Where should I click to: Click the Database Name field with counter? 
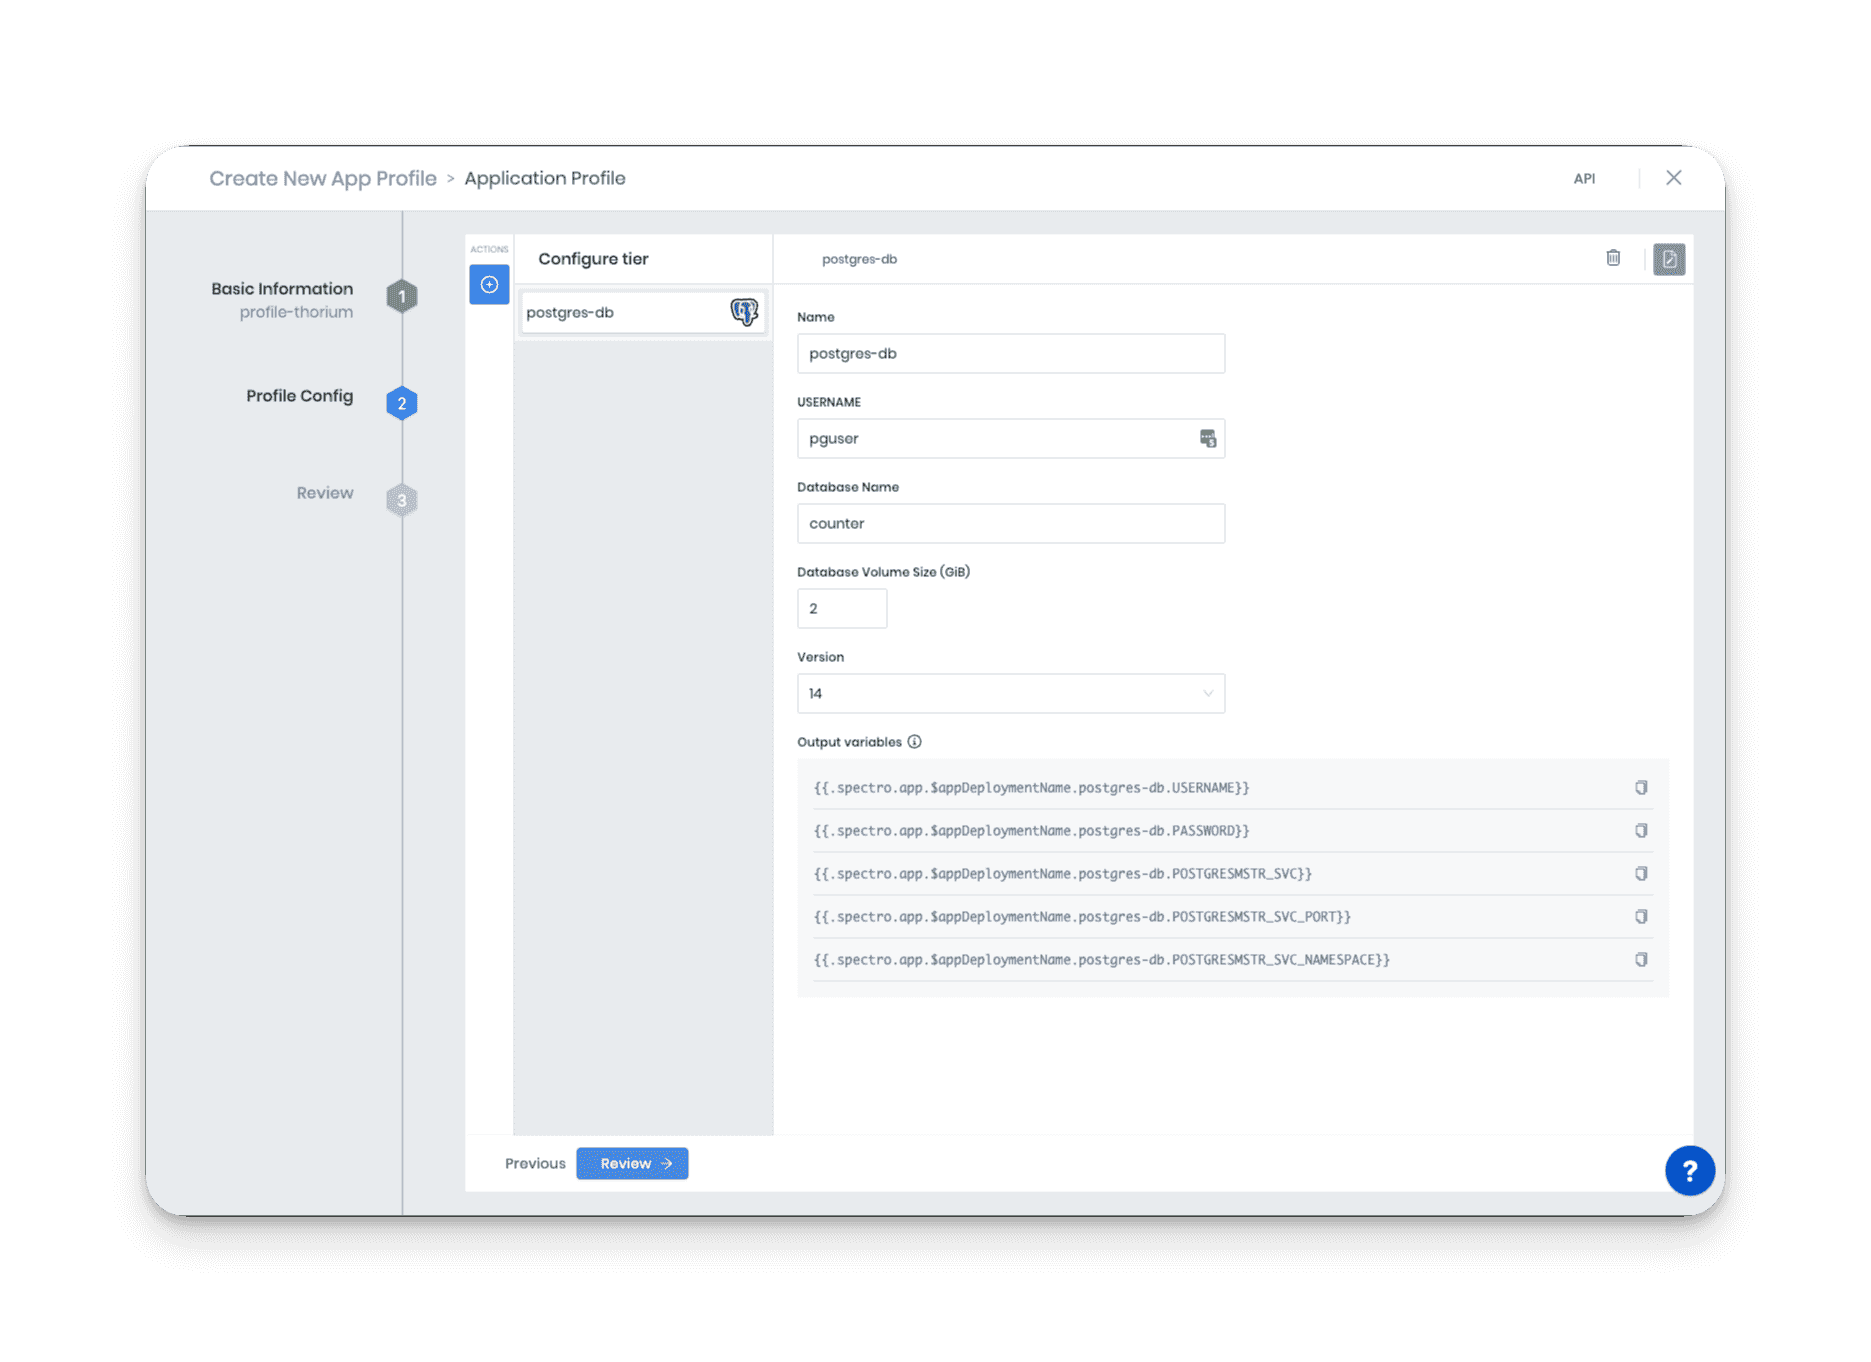1010,523
